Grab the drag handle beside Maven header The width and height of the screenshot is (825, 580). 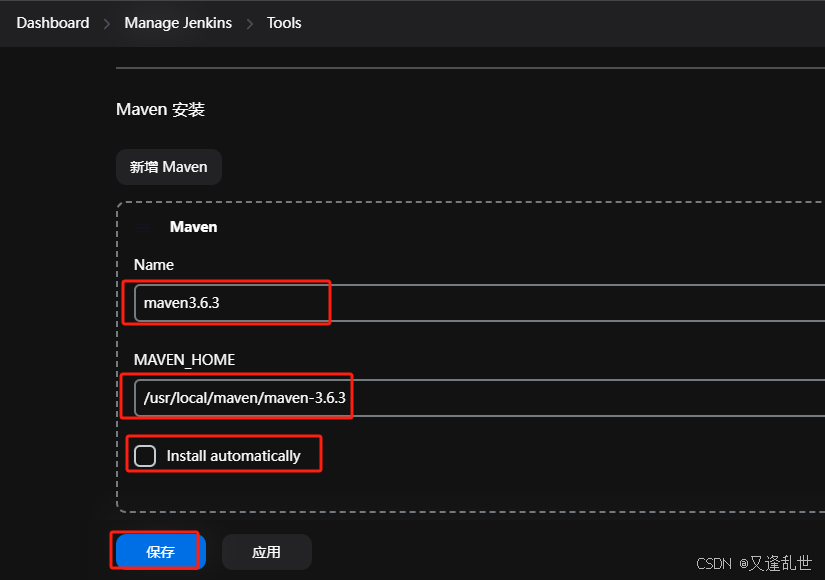(143, 227)
